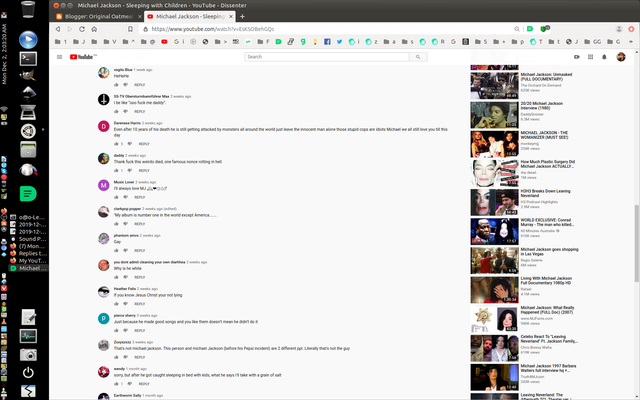The image size is (640, 400).
Task: Open '20/20 Michael Jackson Interview (1980)' title
Action: point(542,106)
